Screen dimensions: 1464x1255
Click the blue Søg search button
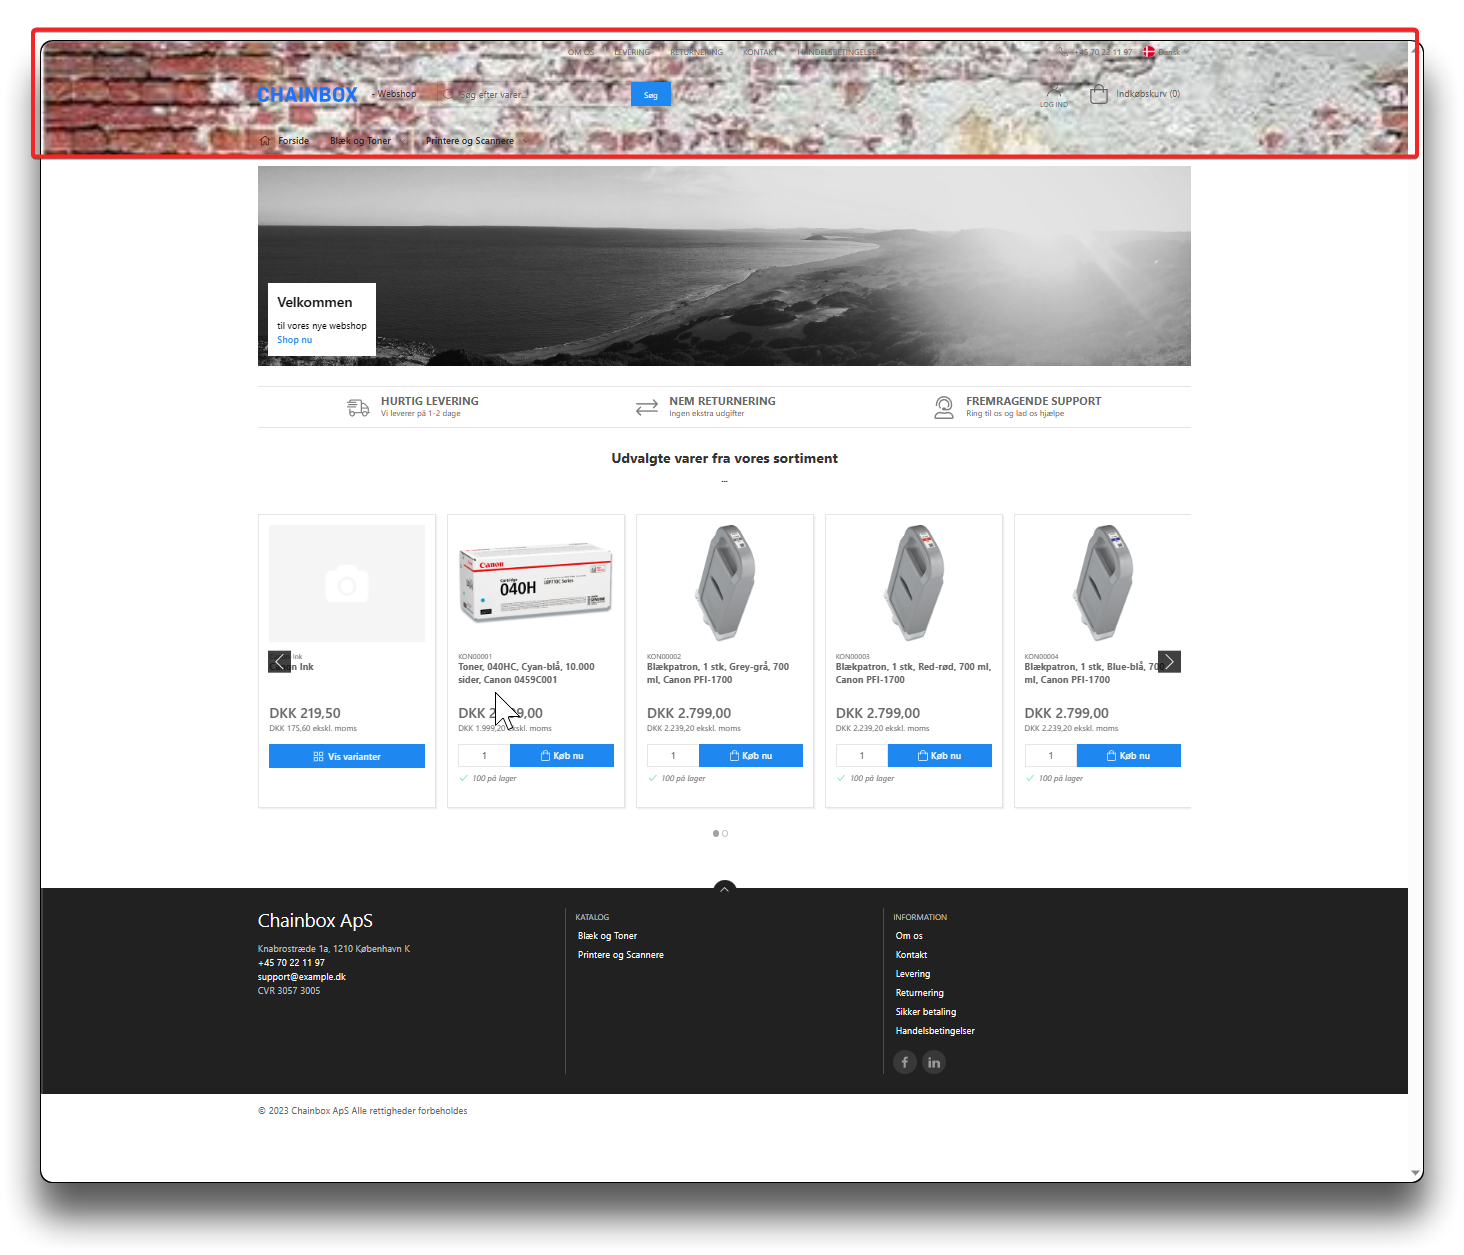pyautogui.click(x=651, y=95)
